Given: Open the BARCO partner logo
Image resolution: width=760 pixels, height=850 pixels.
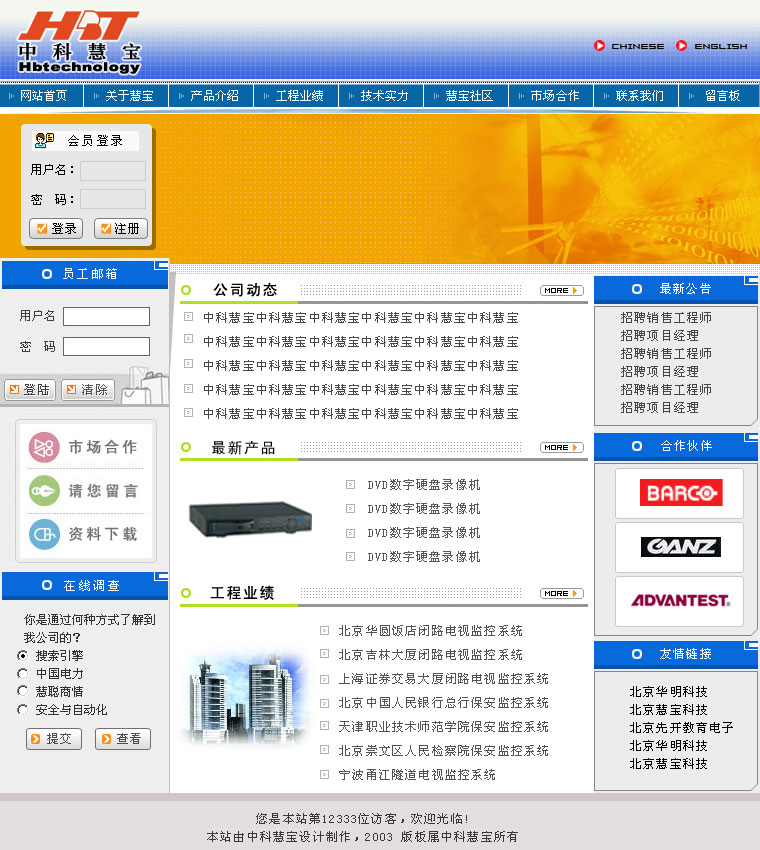Looking at the screenshot, I should pos(679,493).
